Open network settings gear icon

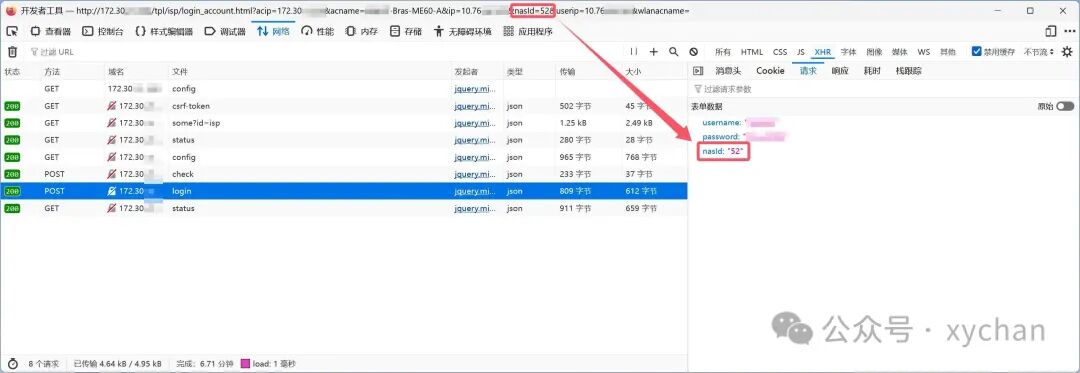pos(1067,52)
